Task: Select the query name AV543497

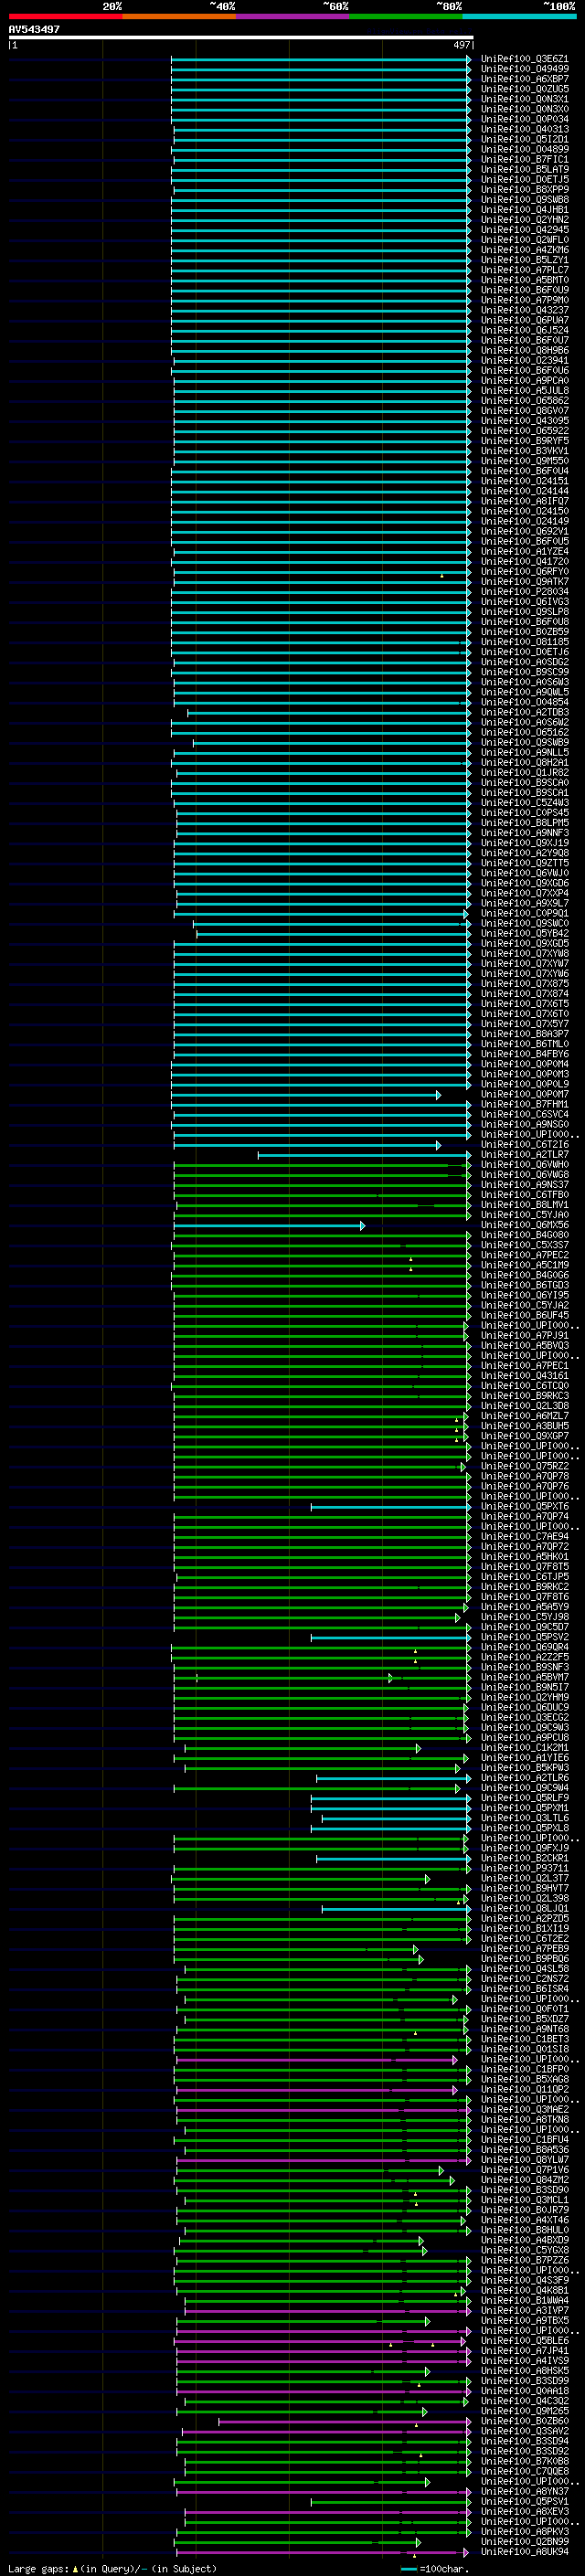Action: coord(34,29)
